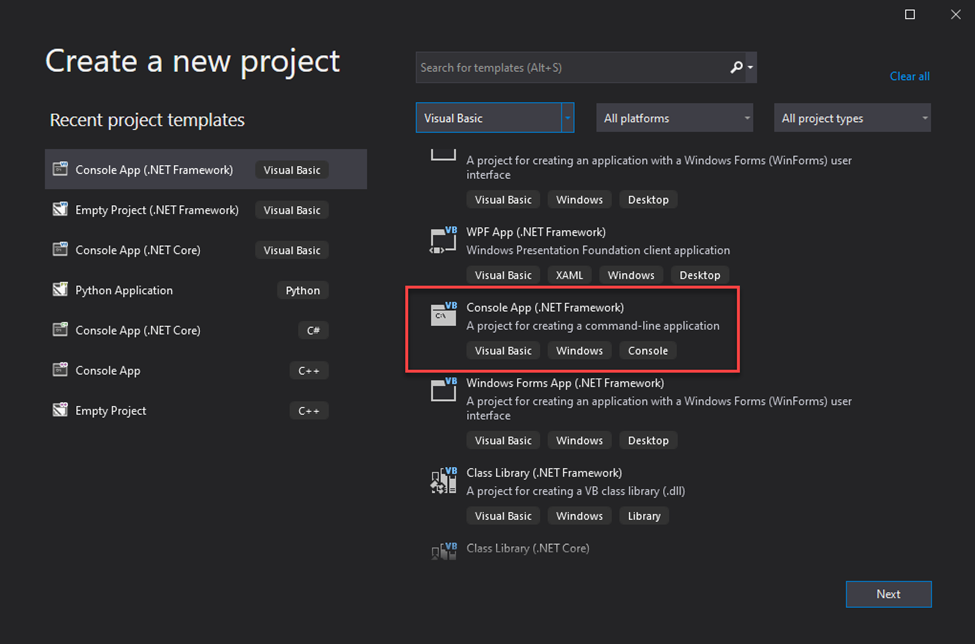This screenshot has width=975, height=644.
Task: Click Visual Basic tag under Console App template
Action: point(503,351)
